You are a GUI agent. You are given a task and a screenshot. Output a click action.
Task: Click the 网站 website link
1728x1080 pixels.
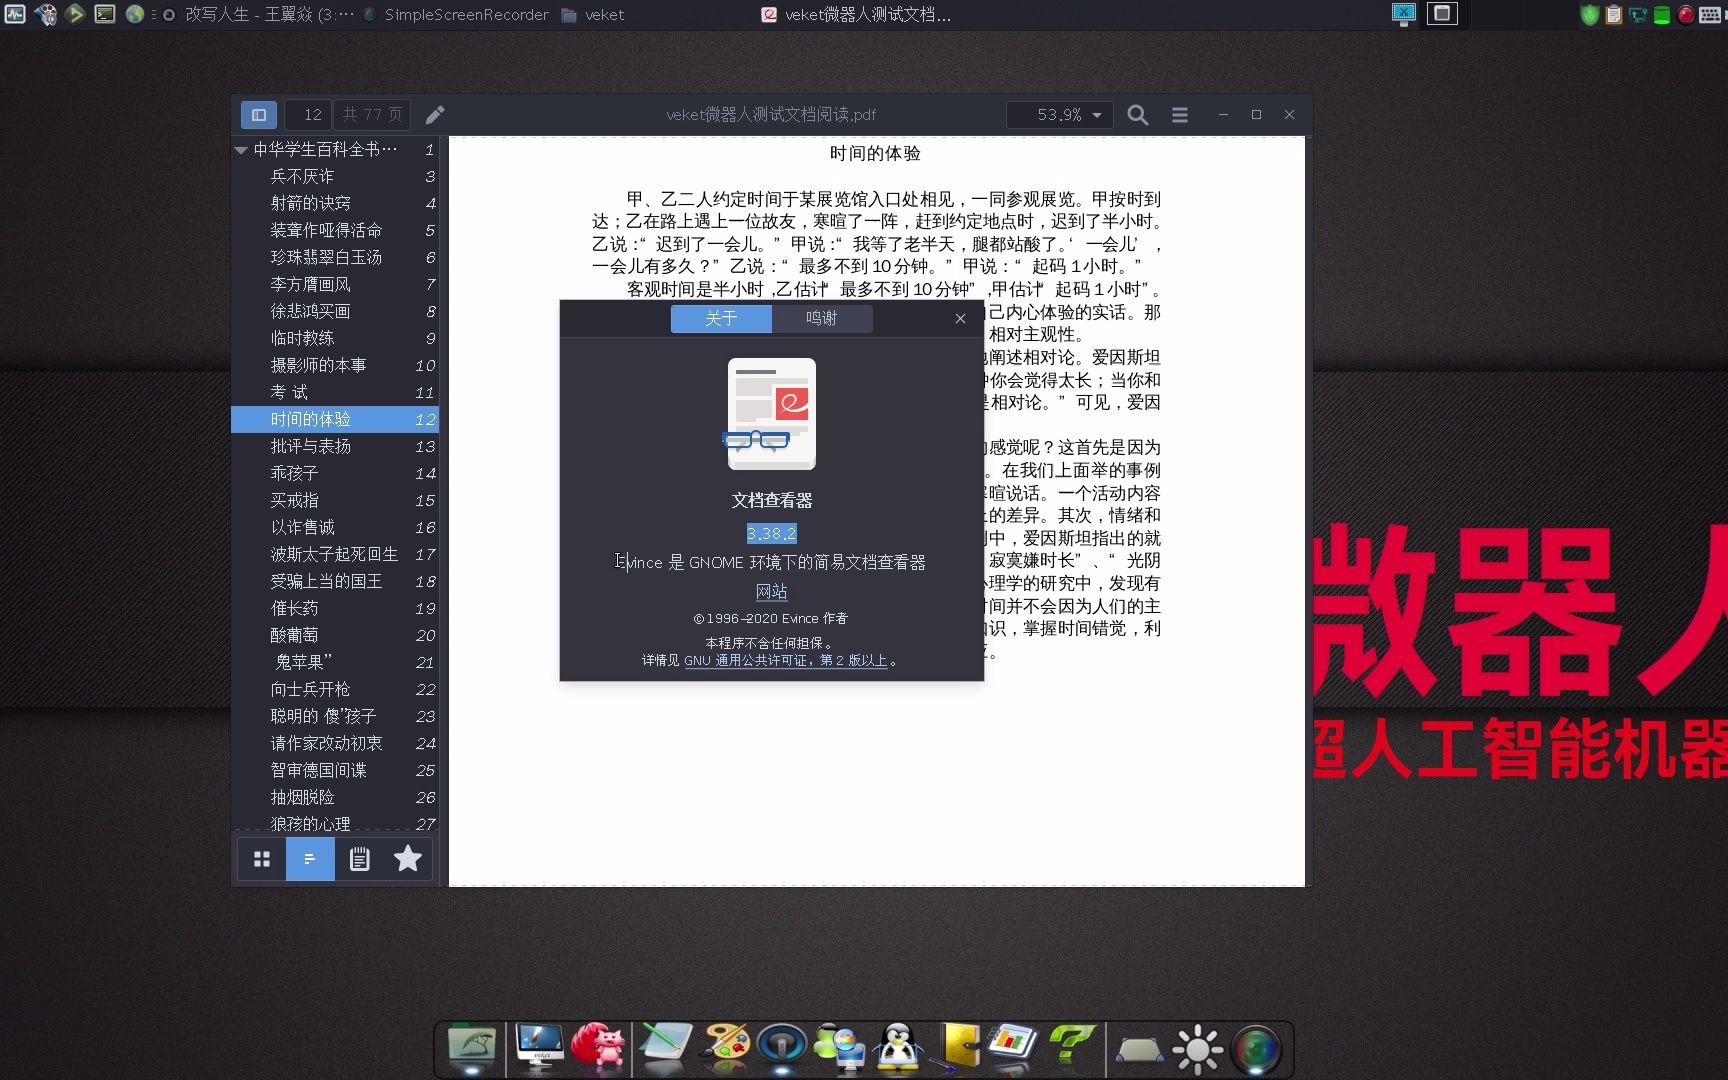click(770, 591)
